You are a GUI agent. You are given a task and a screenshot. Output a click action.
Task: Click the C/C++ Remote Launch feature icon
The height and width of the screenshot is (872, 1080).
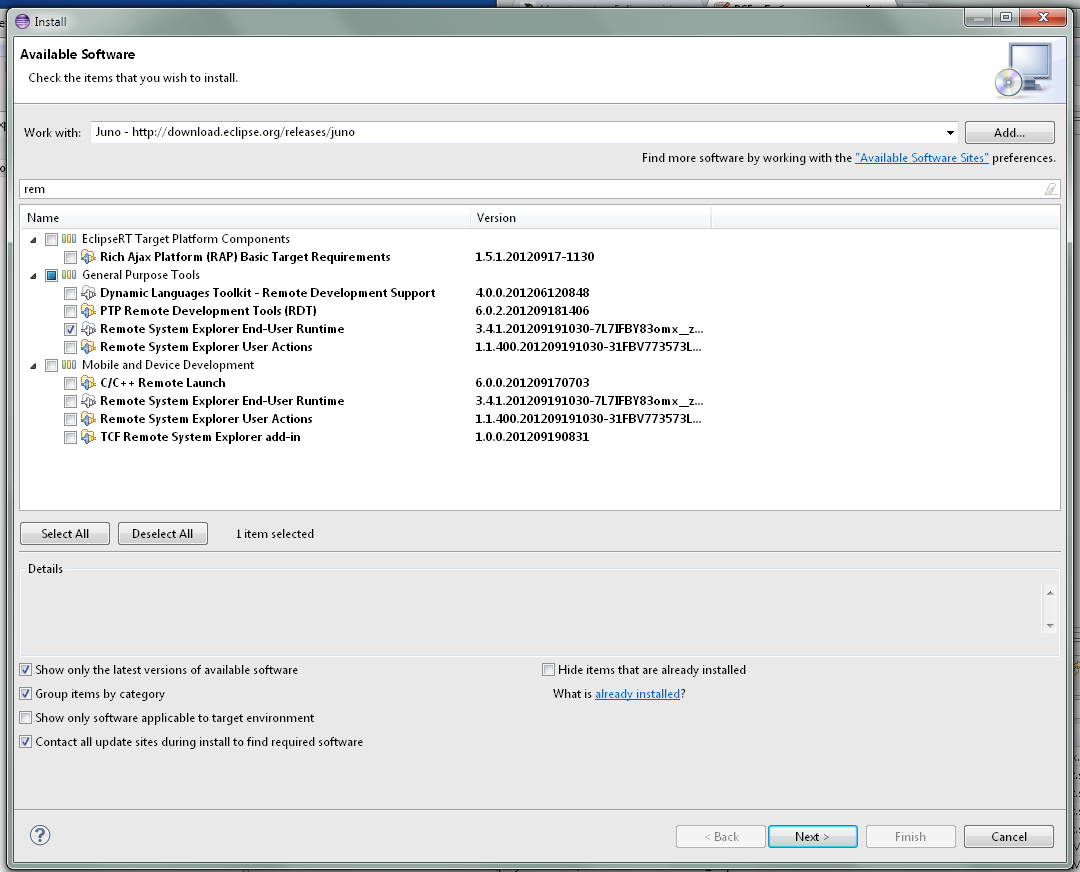pos(88,383)
